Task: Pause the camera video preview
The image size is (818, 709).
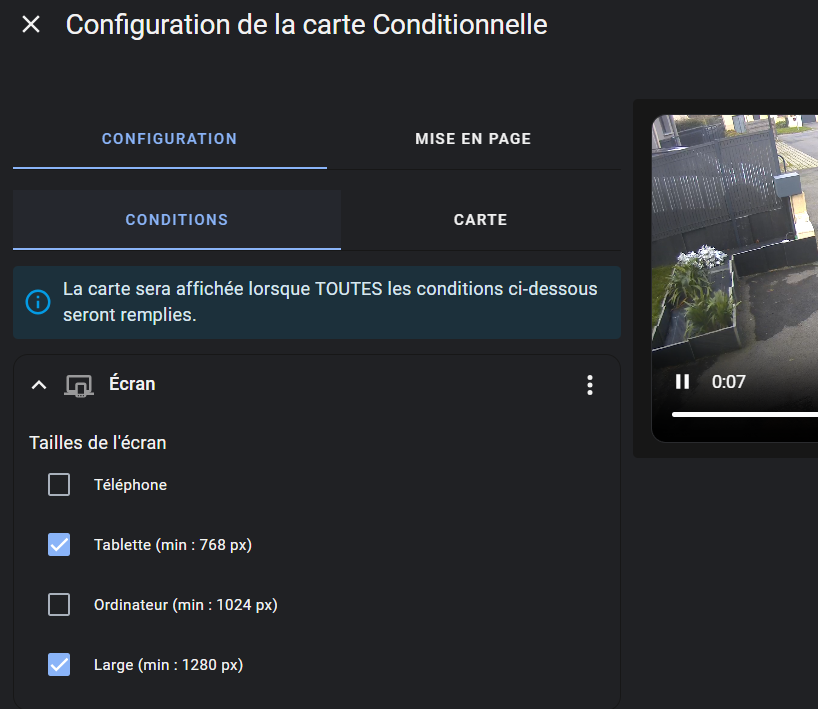Action: 682,382
